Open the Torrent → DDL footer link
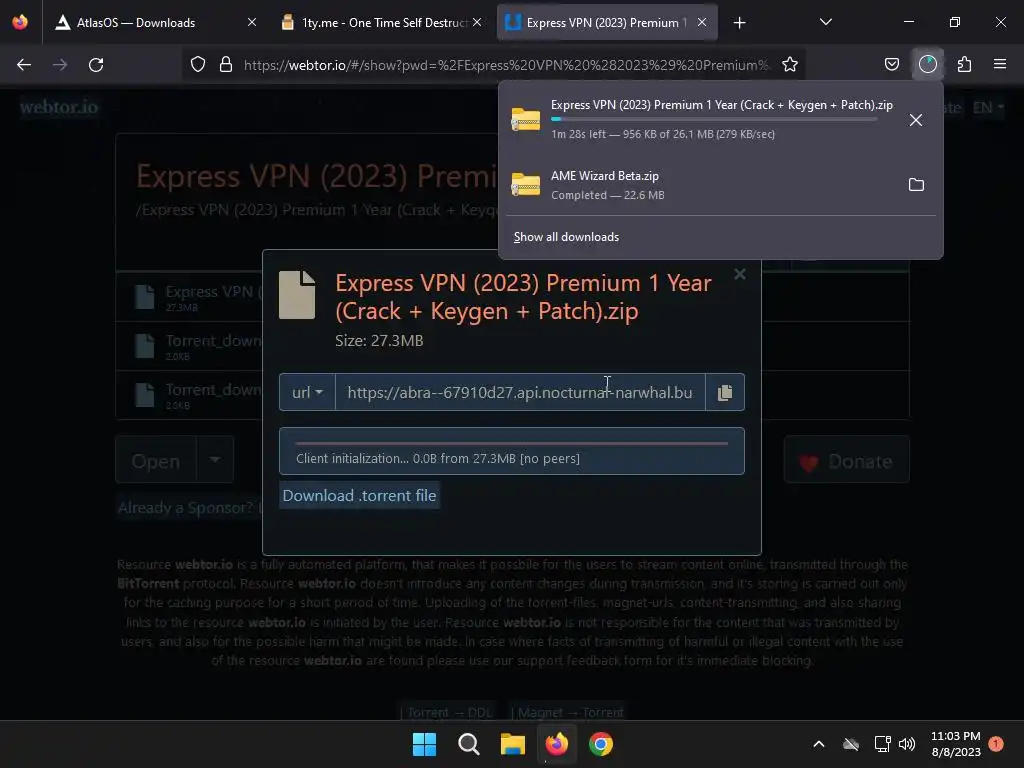The image size is (1024, 768). 449,712
